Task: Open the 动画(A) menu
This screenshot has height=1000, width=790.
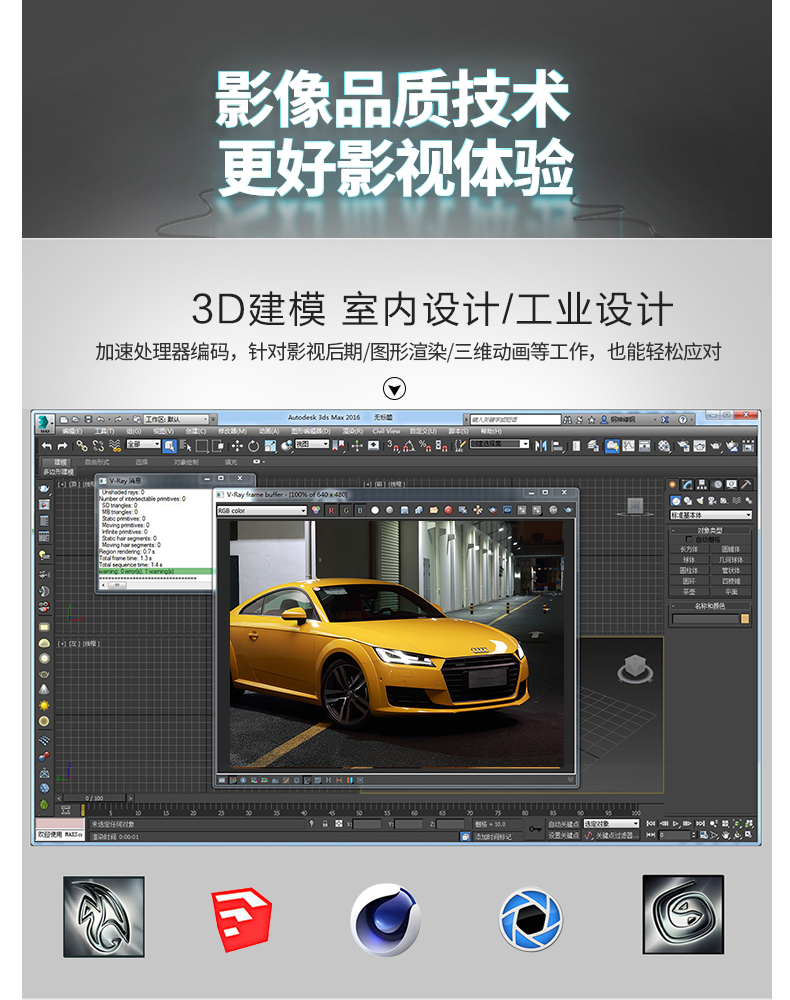Action: pos(268,431)
